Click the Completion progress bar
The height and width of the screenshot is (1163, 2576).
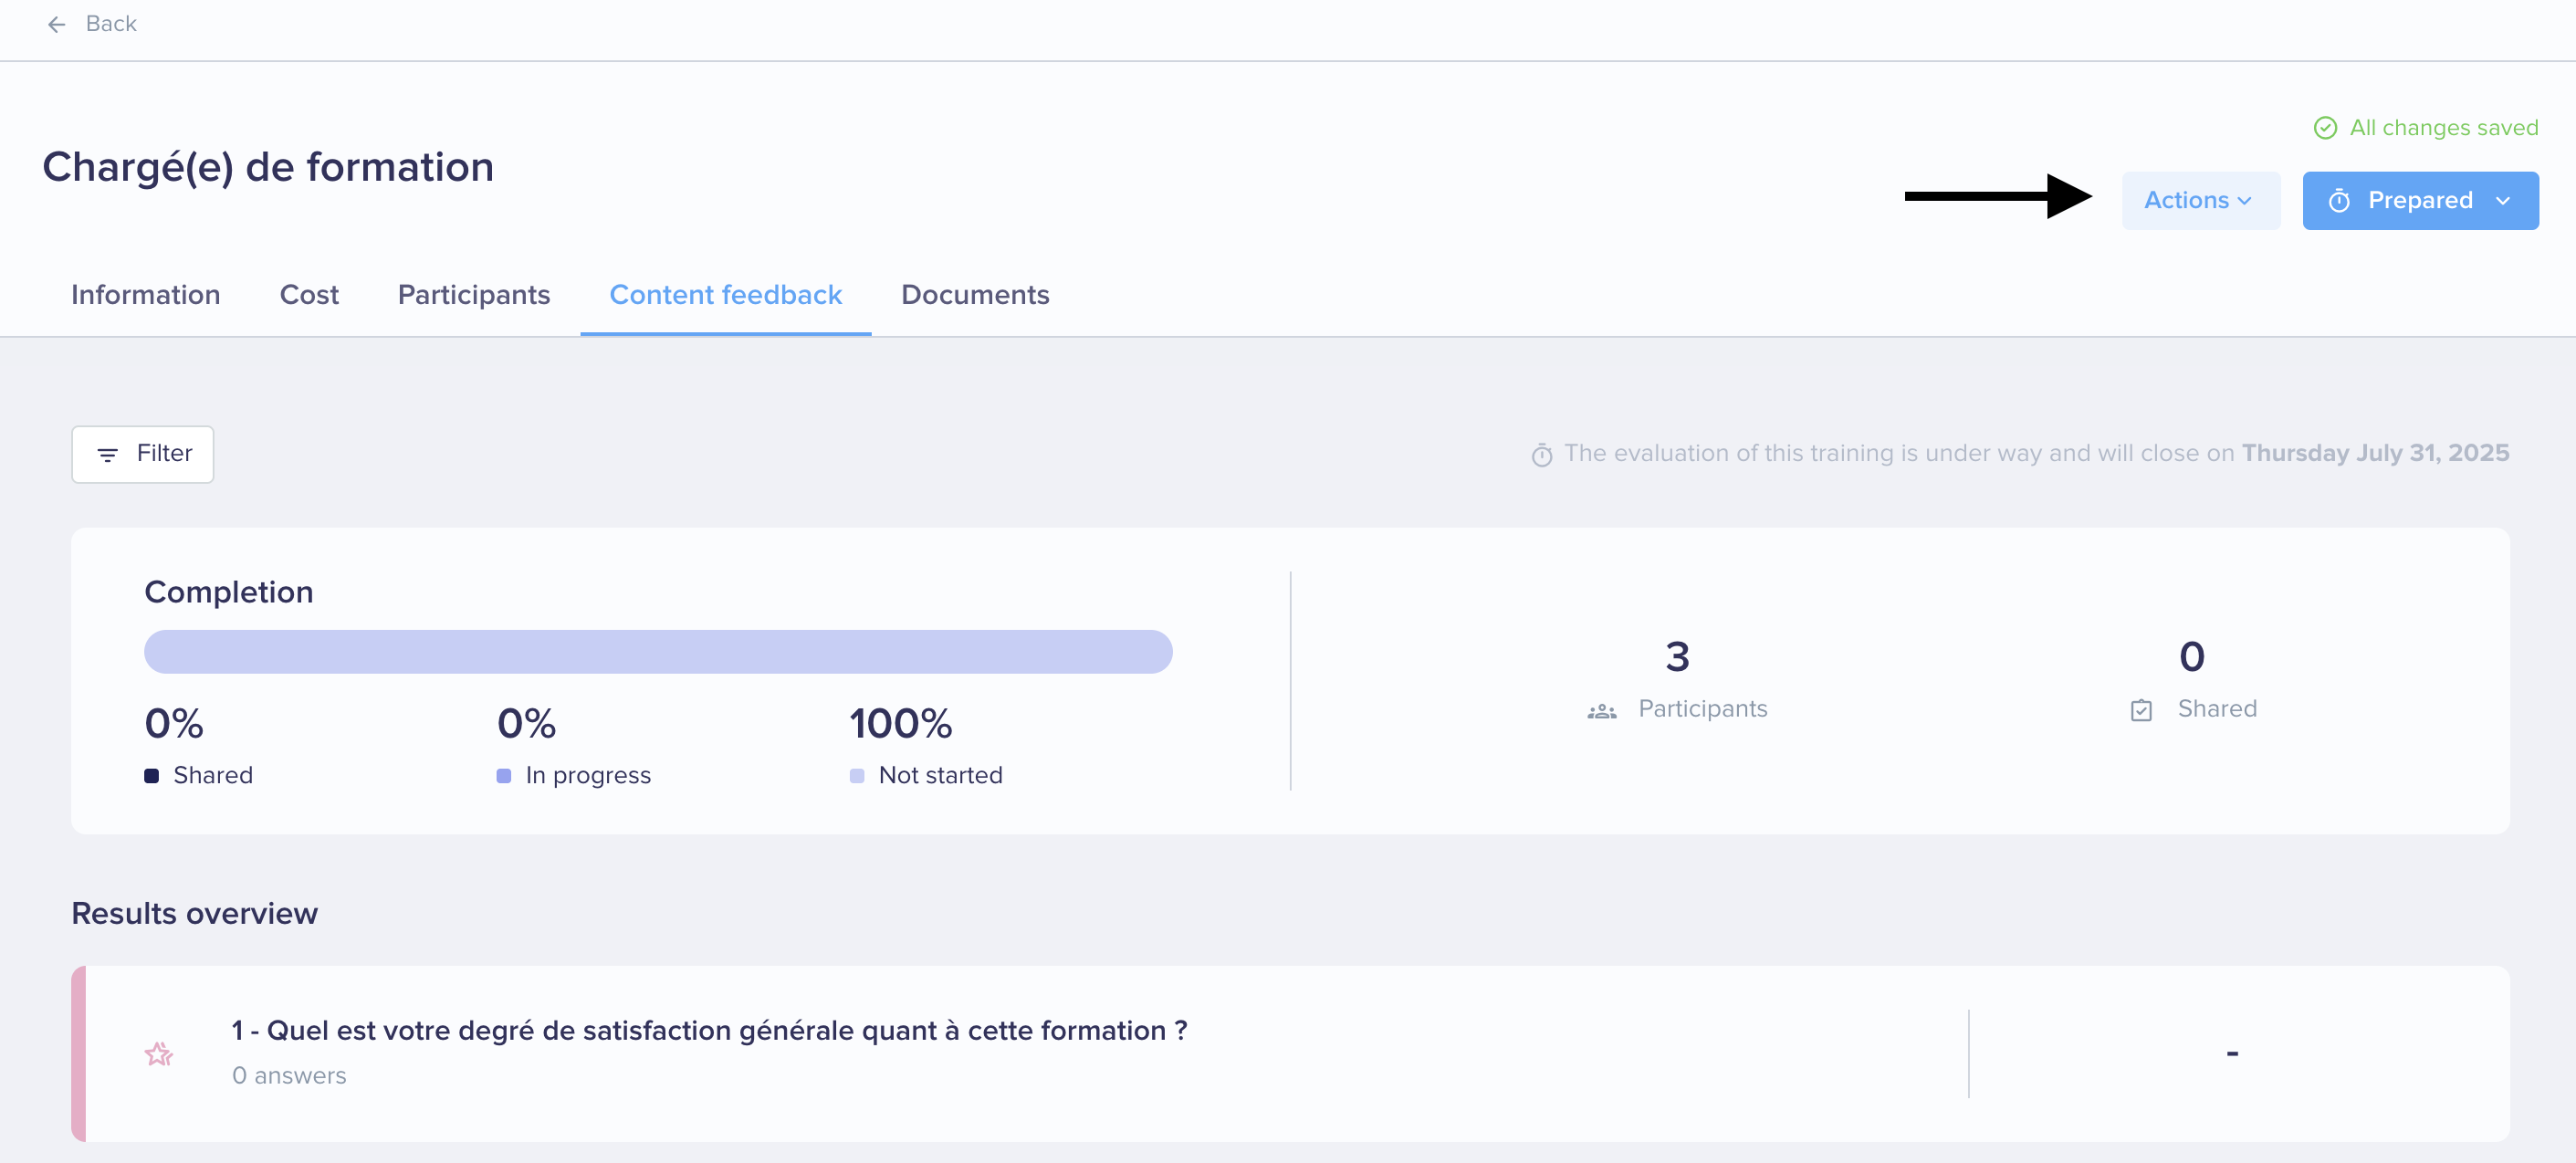(x=658, y=652)
